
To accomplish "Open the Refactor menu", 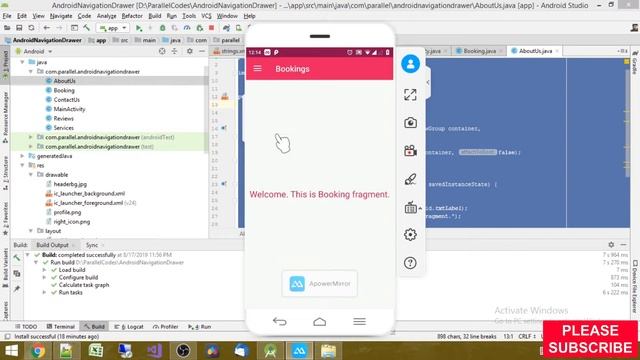I will coord(132,16).
